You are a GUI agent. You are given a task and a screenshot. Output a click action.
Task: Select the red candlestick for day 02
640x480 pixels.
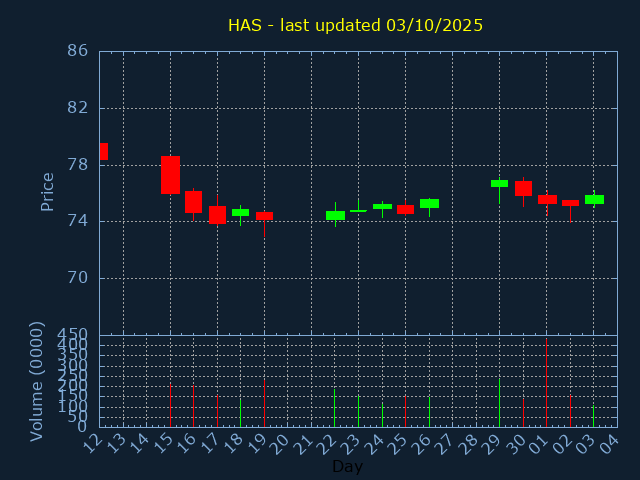coord(570,203)
